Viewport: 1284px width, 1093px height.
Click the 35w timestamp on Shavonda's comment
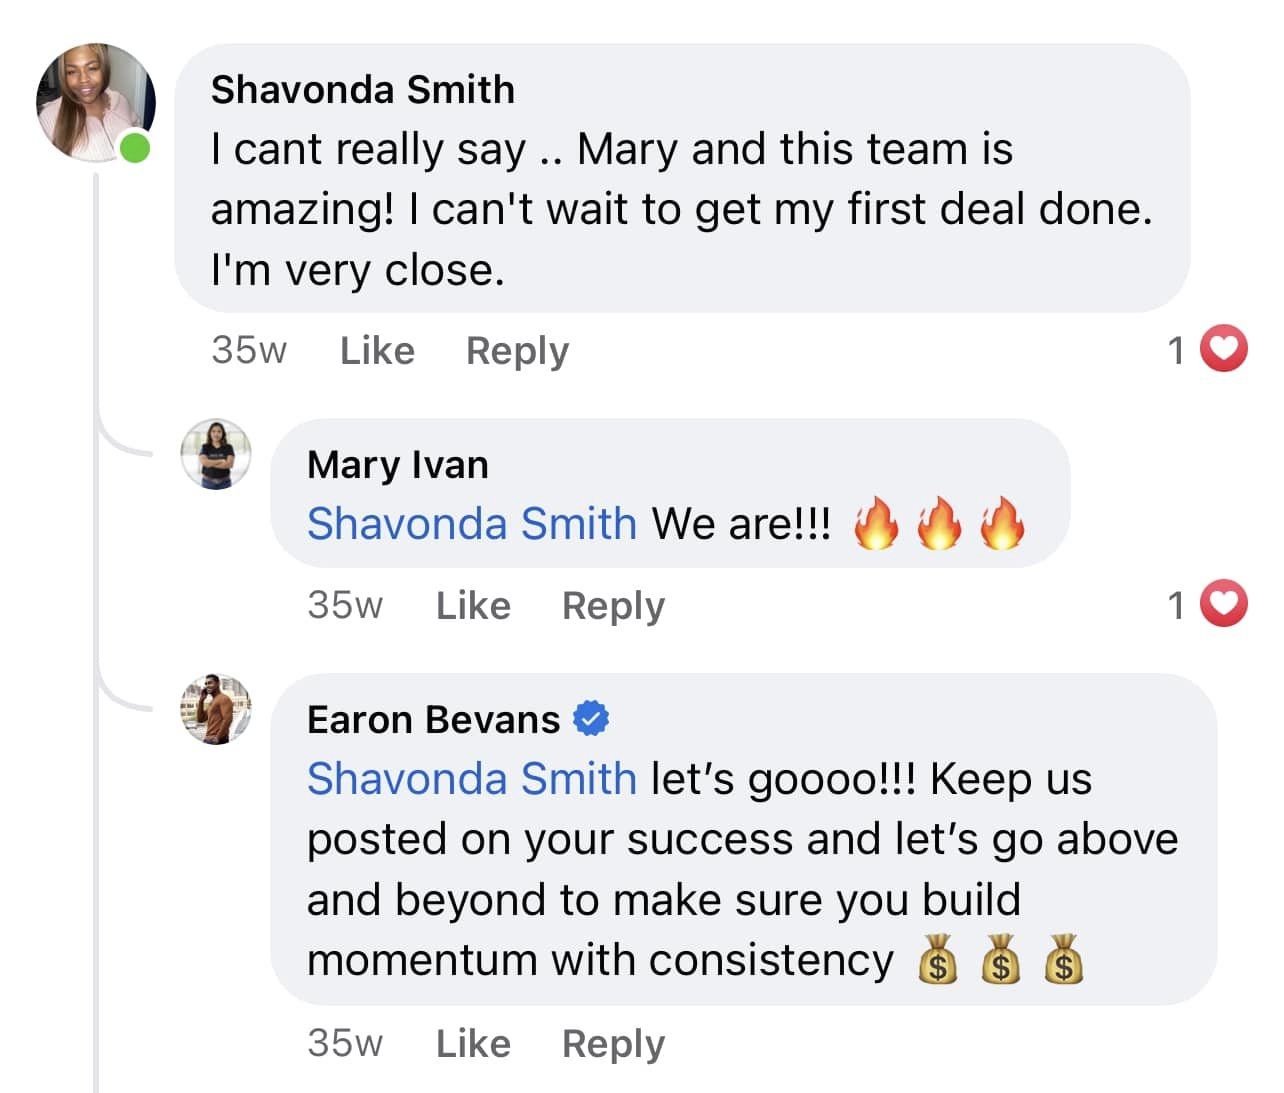click(249, 350)
